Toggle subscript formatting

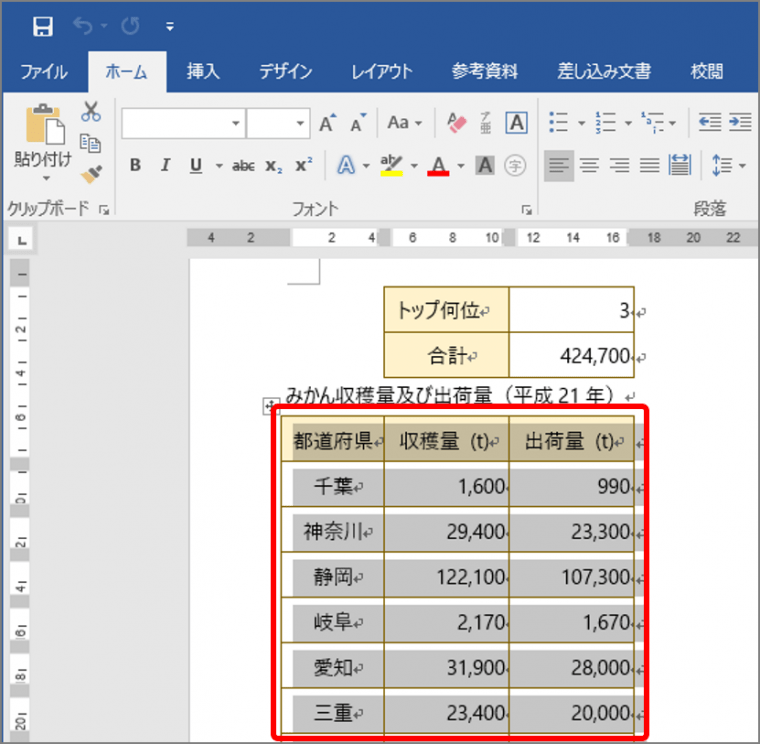pos(273,166)
